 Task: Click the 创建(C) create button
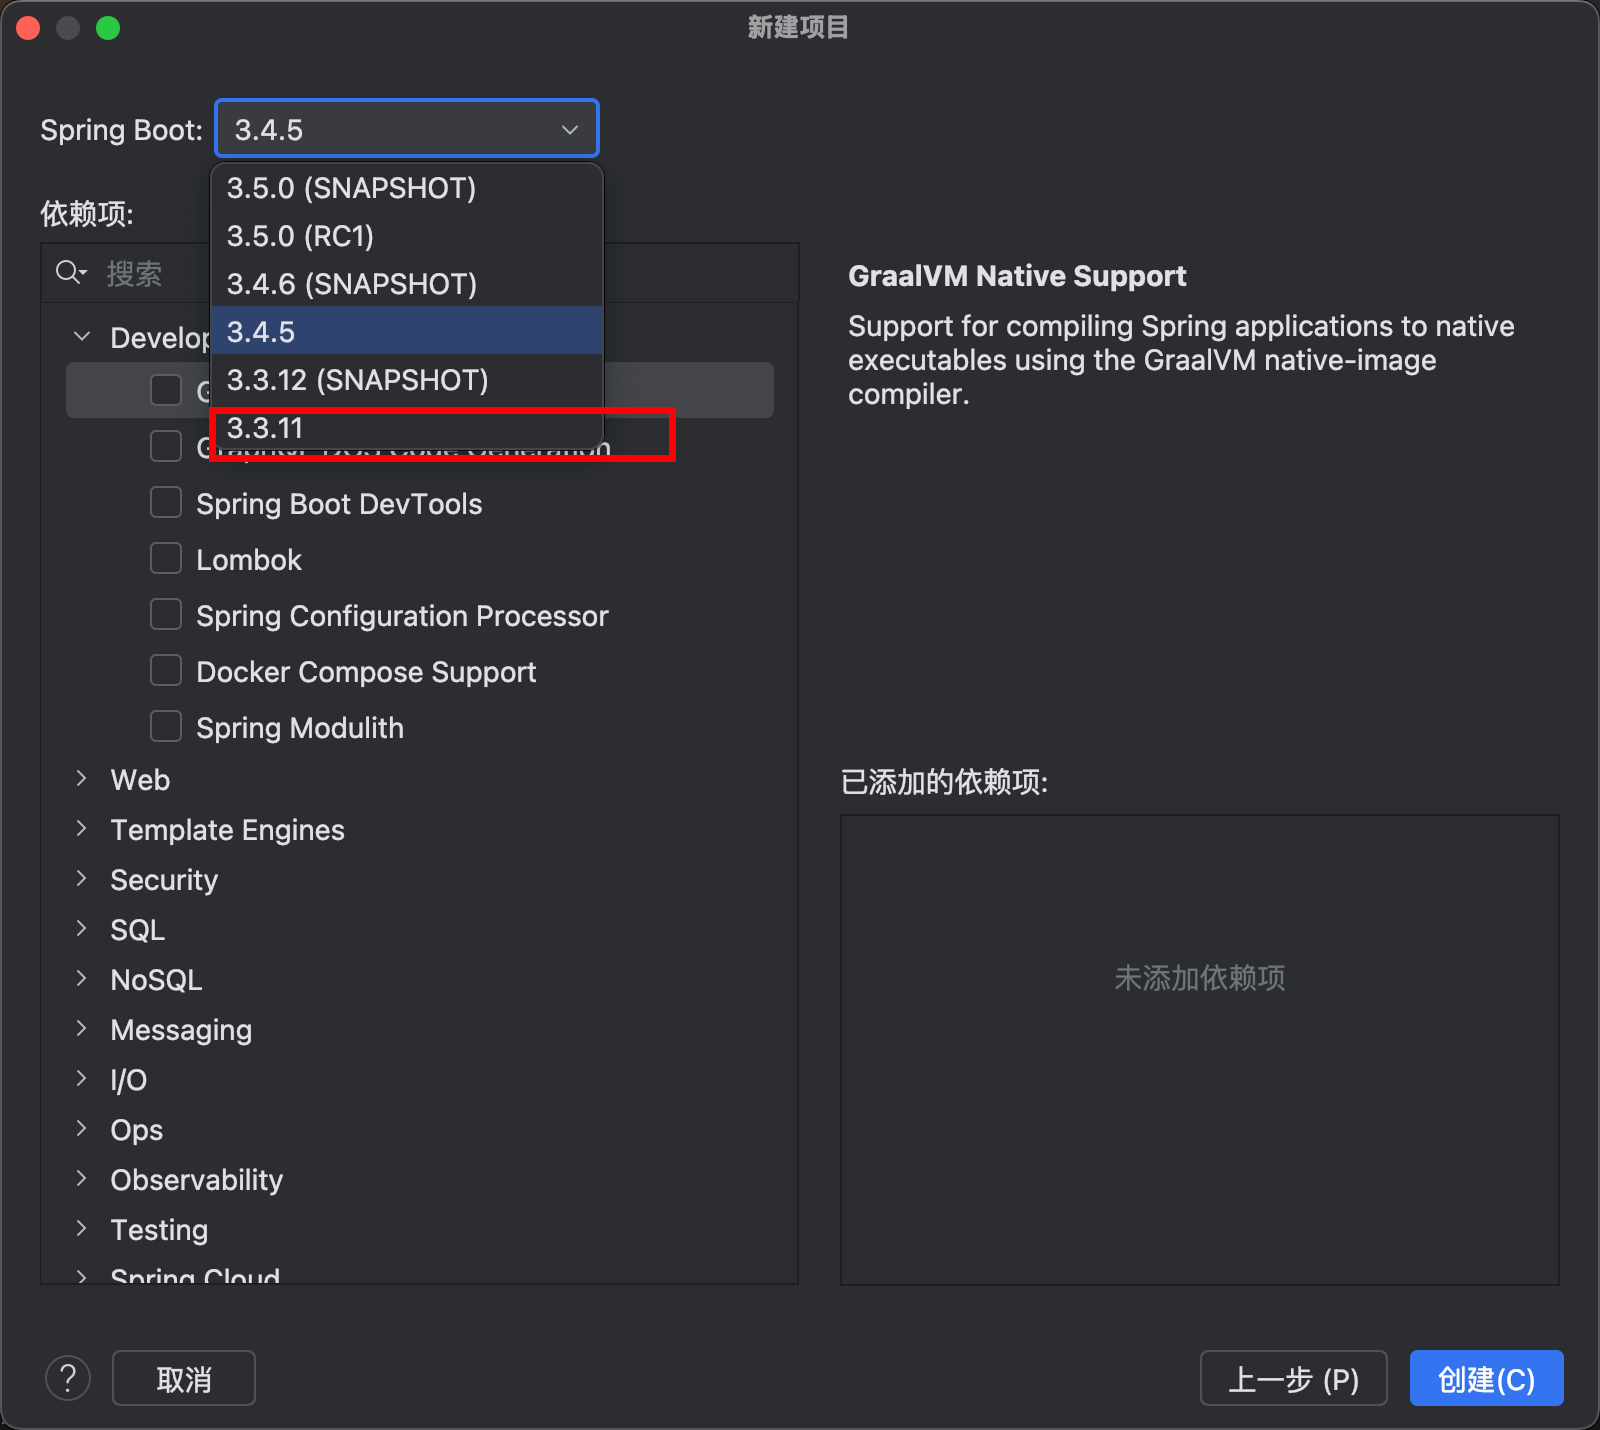point(1486,1379)
